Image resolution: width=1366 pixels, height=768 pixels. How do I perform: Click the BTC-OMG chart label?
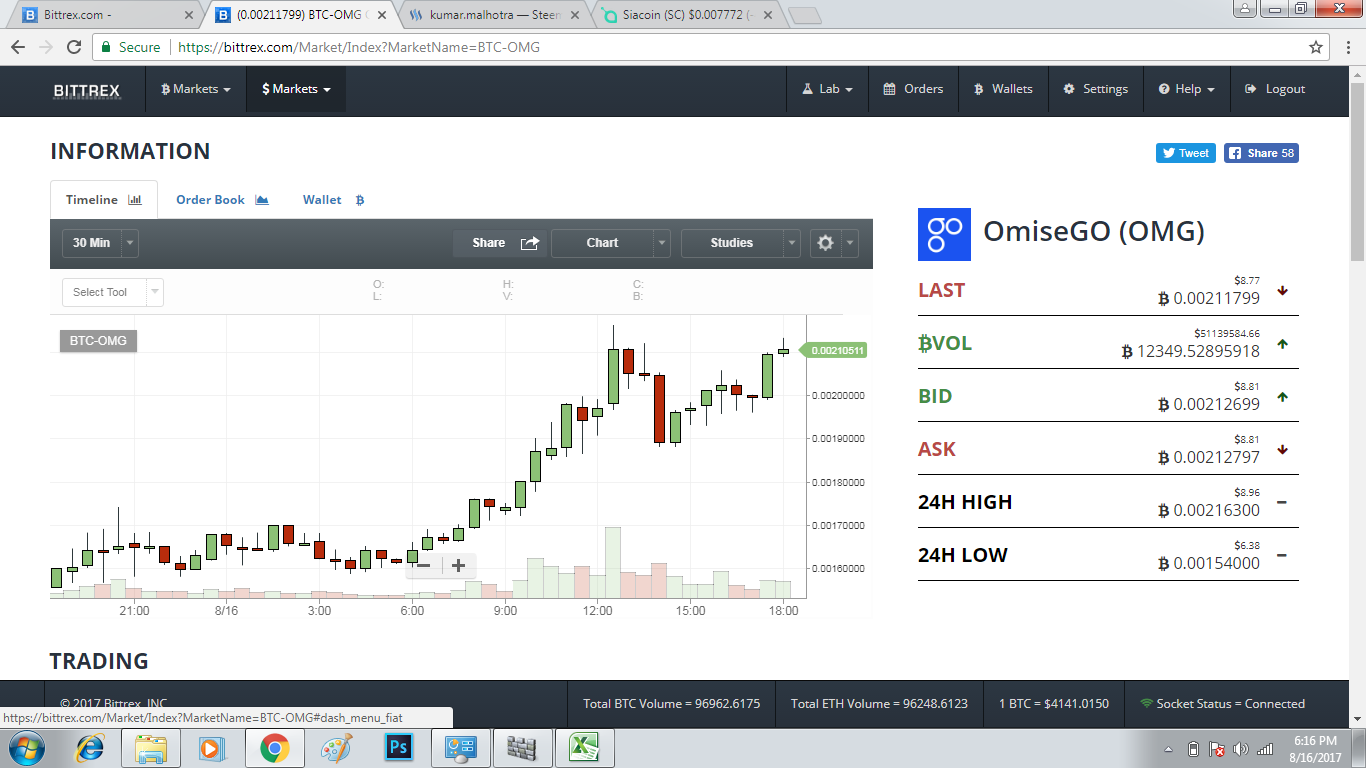tap(98, 341)
